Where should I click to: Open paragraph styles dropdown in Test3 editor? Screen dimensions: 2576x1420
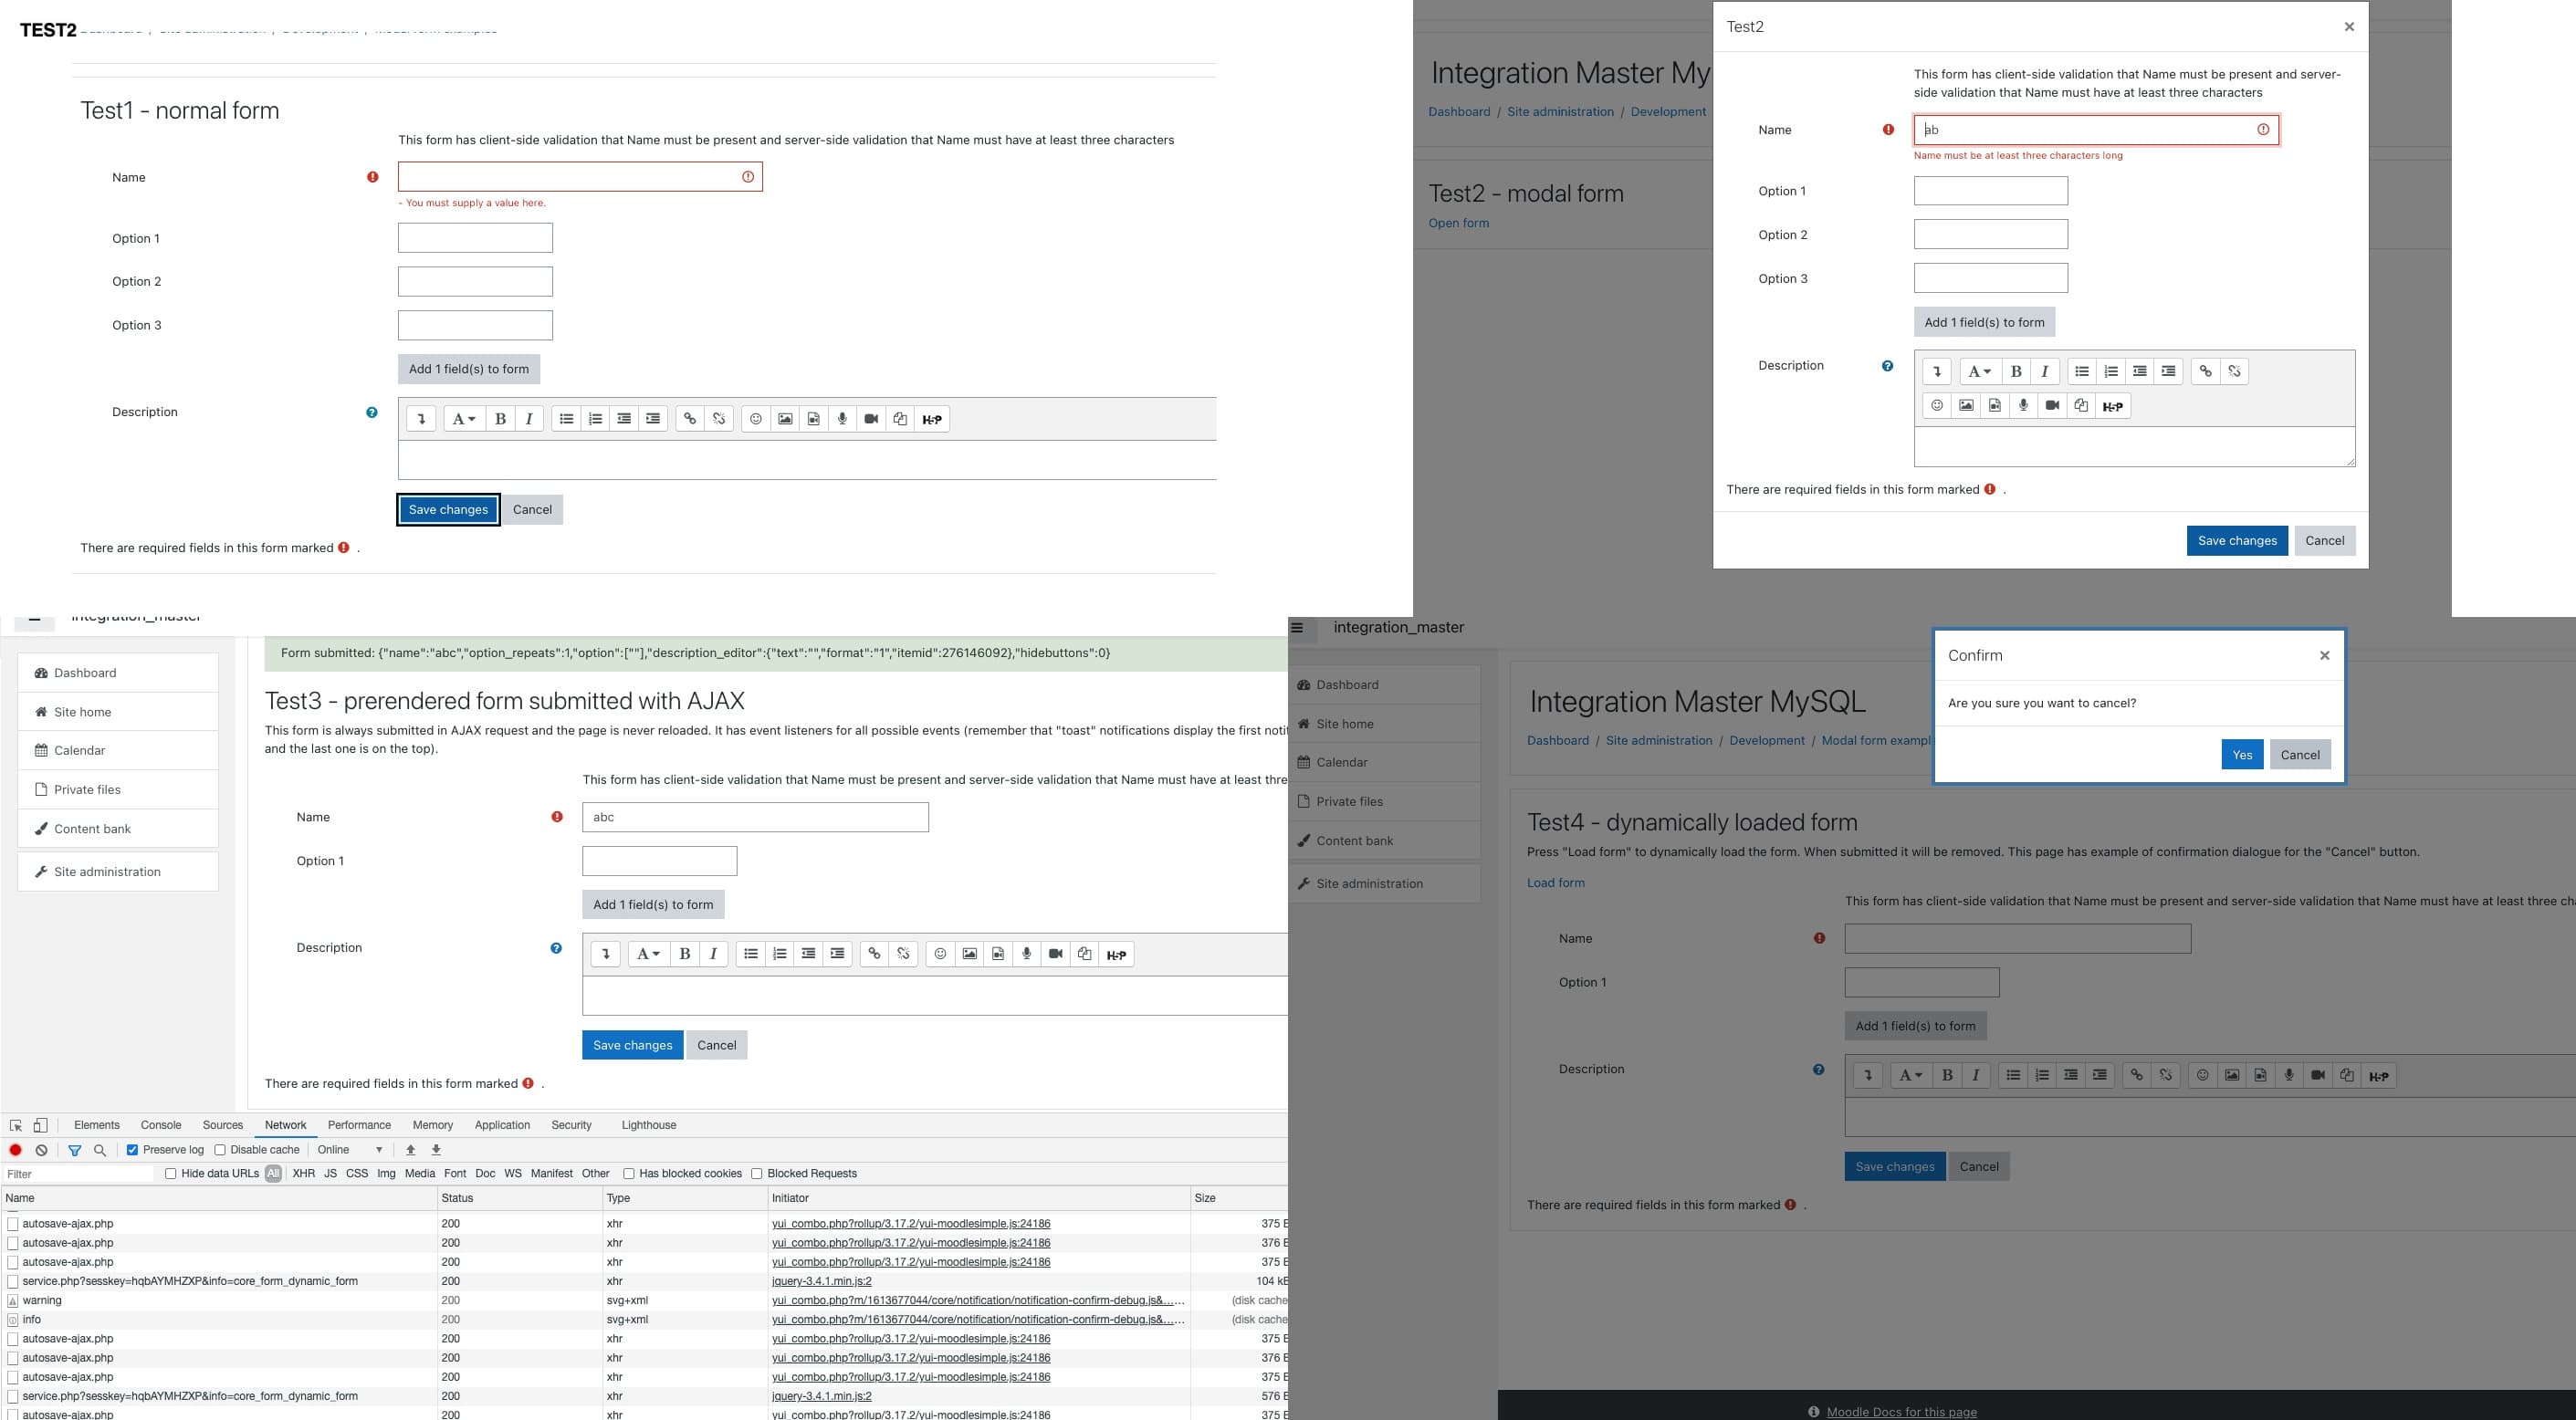(648, 954)
